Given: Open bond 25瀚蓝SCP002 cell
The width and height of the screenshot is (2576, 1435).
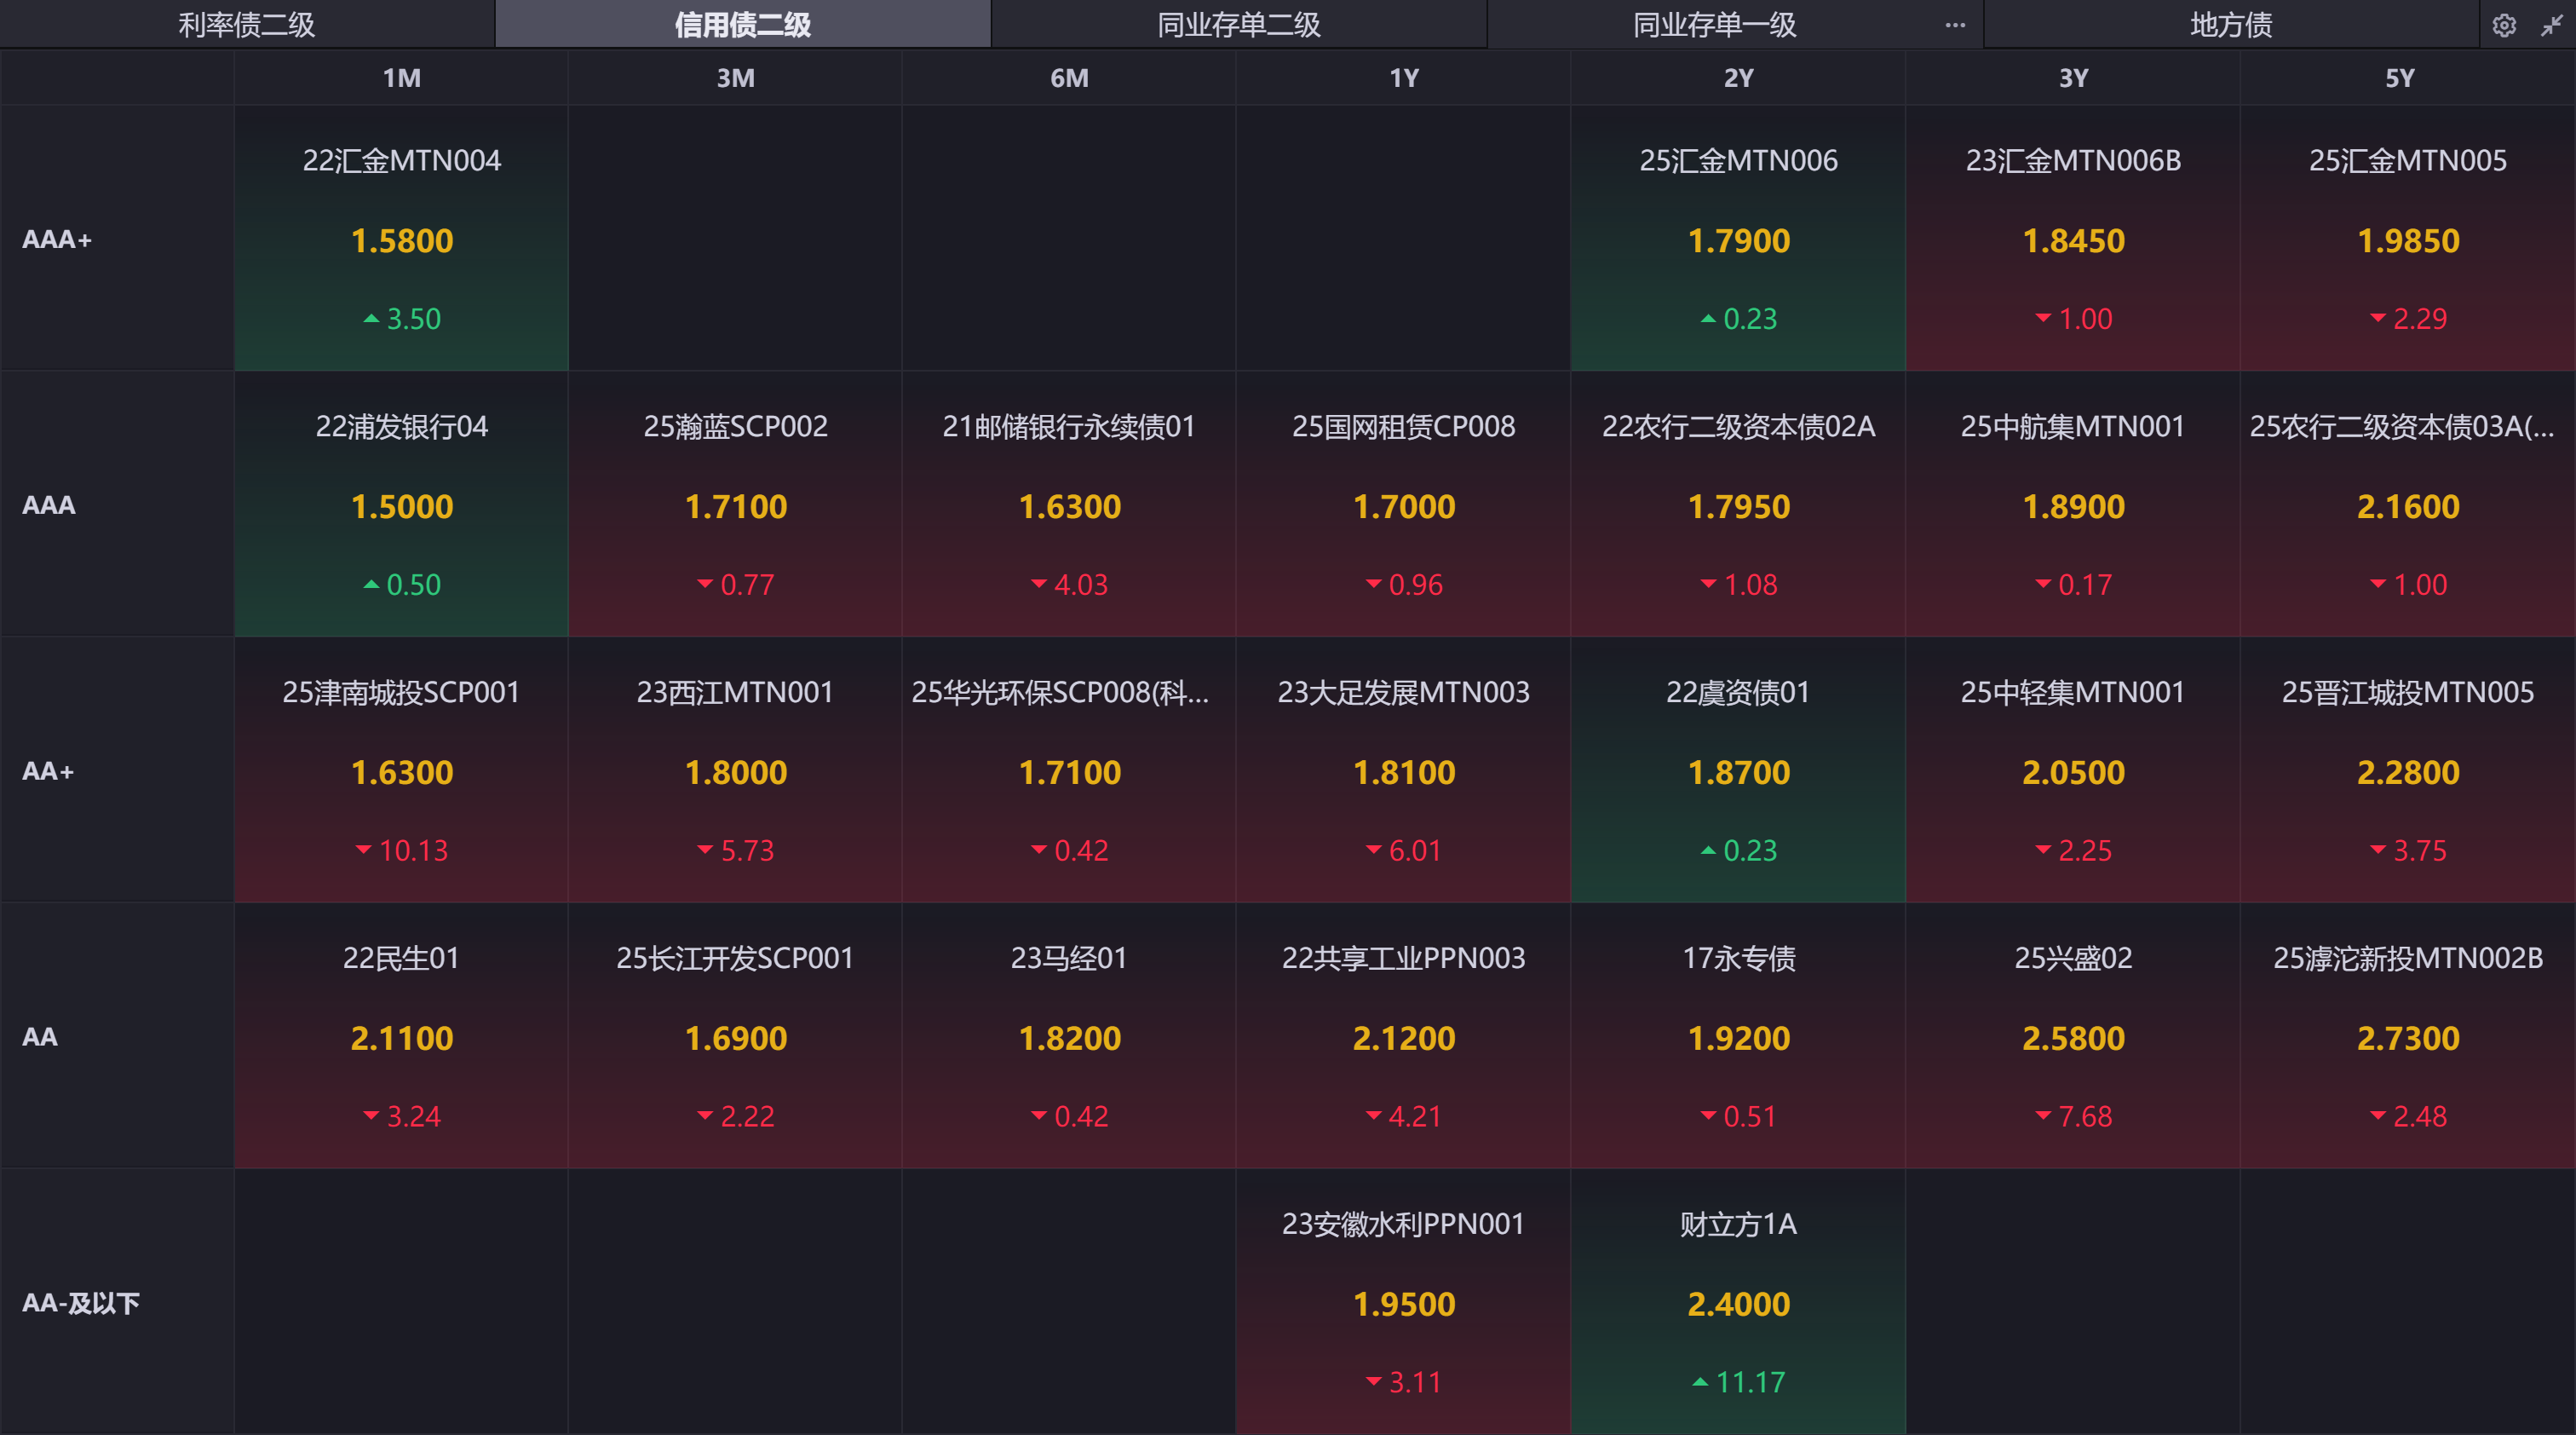Looking at the screenshot, I should pyautogui.click(x=736, y=505).
